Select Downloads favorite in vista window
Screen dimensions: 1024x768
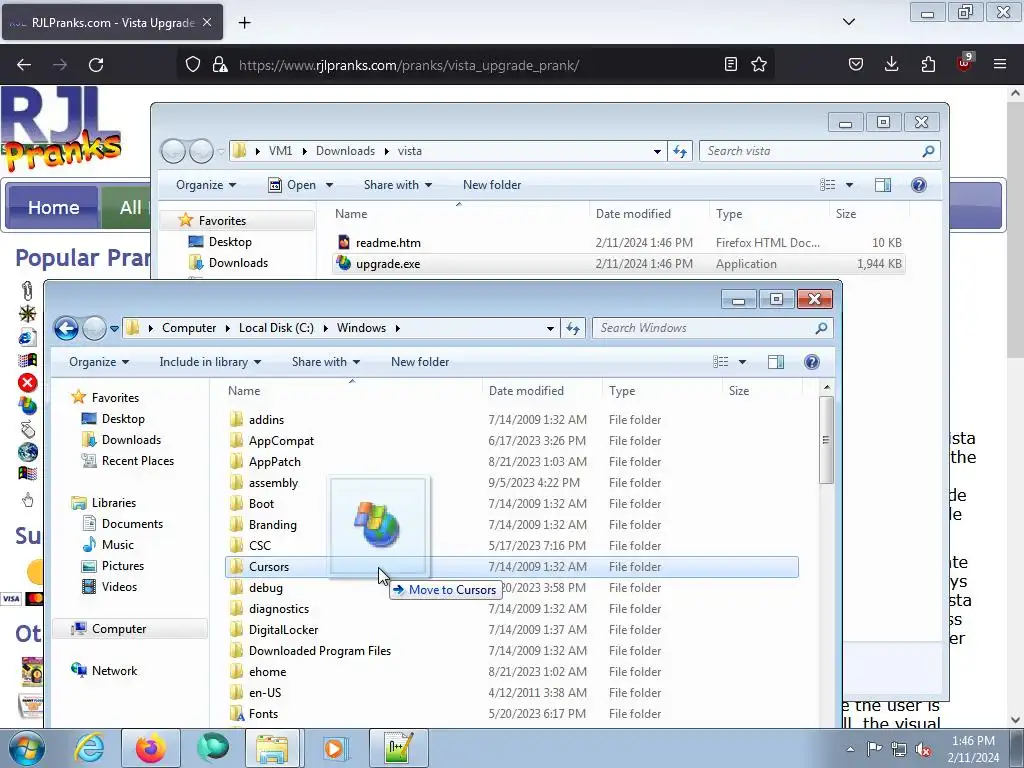pos(238,263)
